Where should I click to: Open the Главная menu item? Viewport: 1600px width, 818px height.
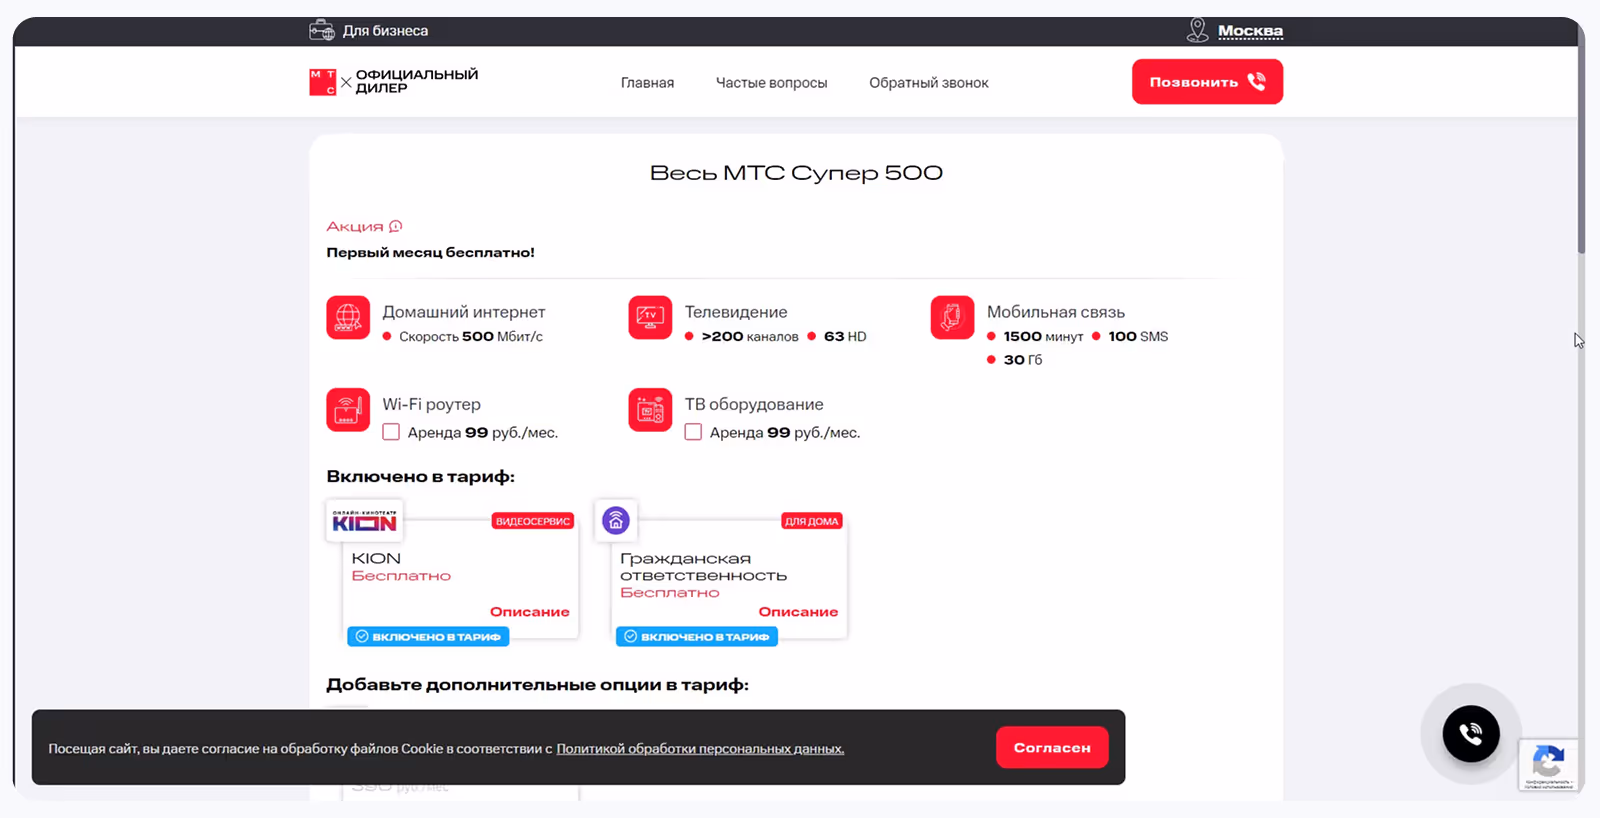[x=647, y=83]
